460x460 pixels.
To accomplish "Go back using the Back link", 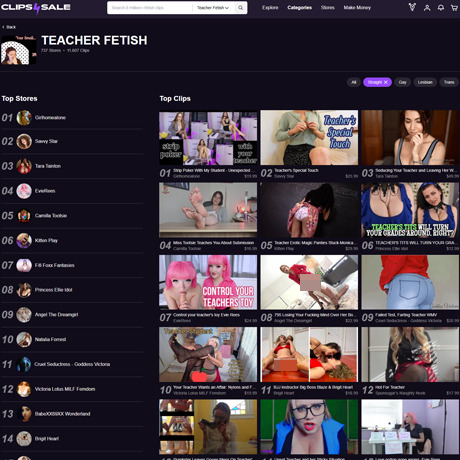I will pyautogui.click(x=9, y=27).
